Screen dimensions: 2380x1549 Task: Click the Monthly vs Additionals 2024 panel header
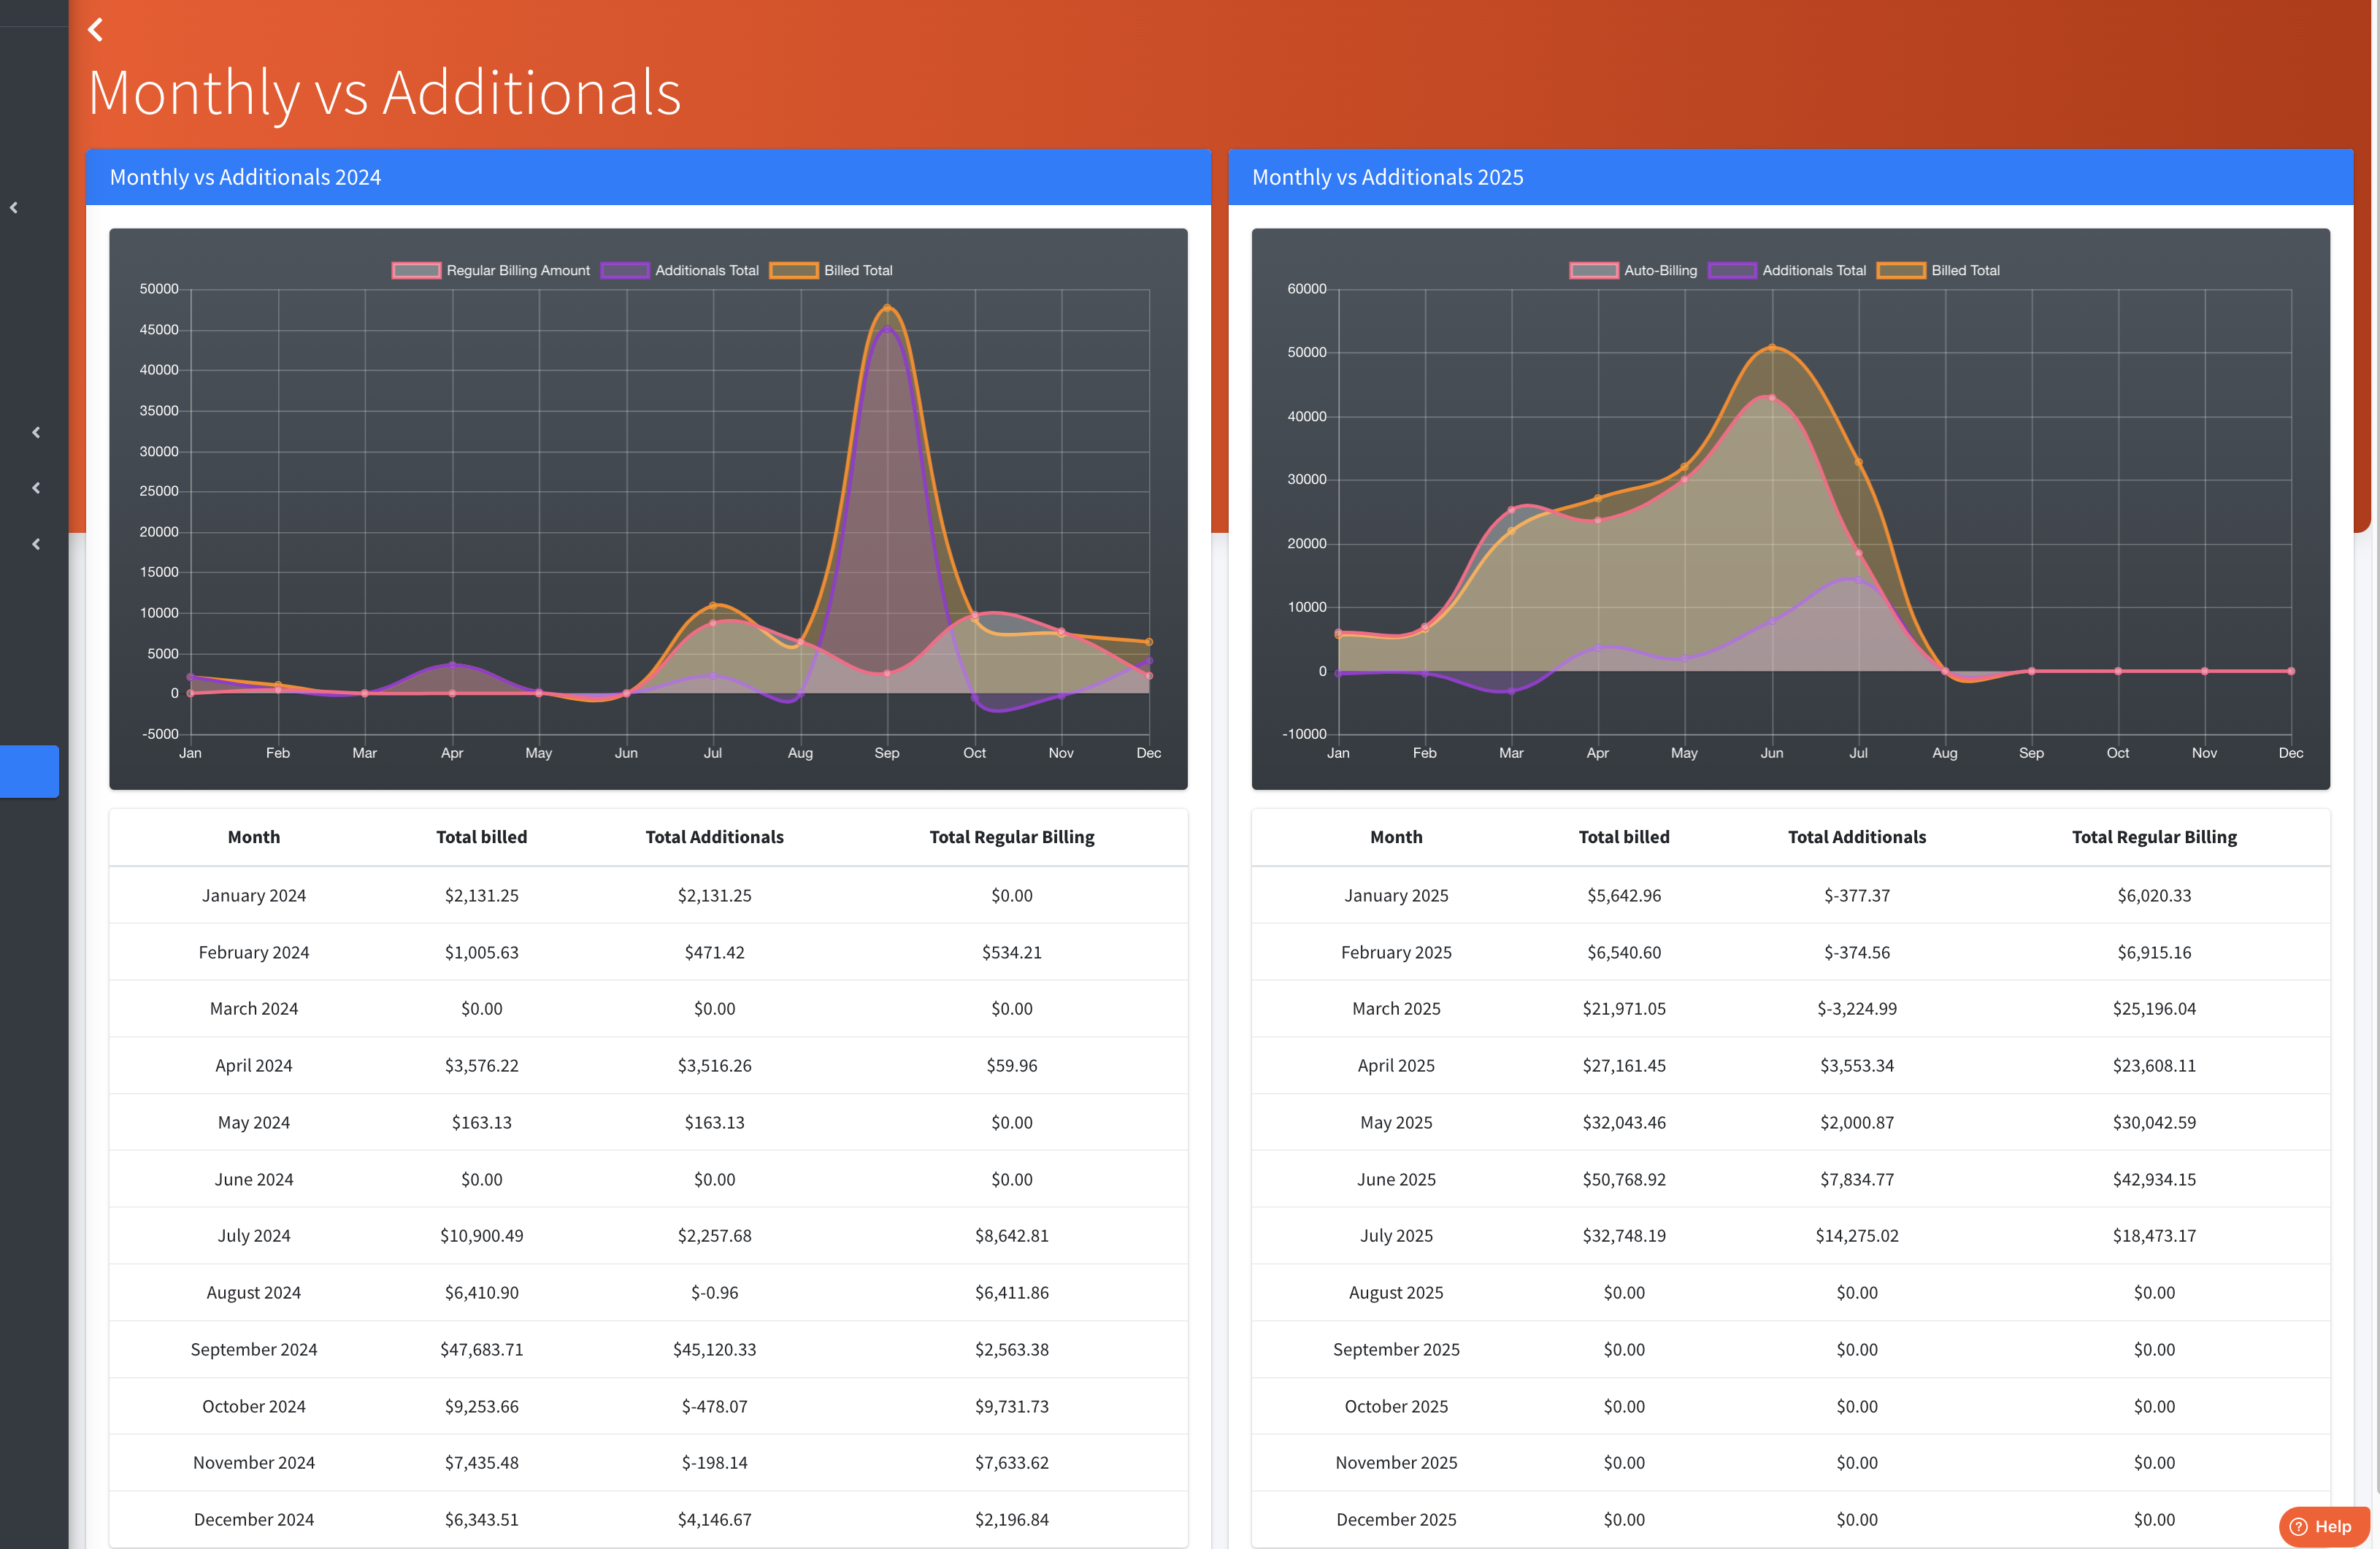click(647, 177)
